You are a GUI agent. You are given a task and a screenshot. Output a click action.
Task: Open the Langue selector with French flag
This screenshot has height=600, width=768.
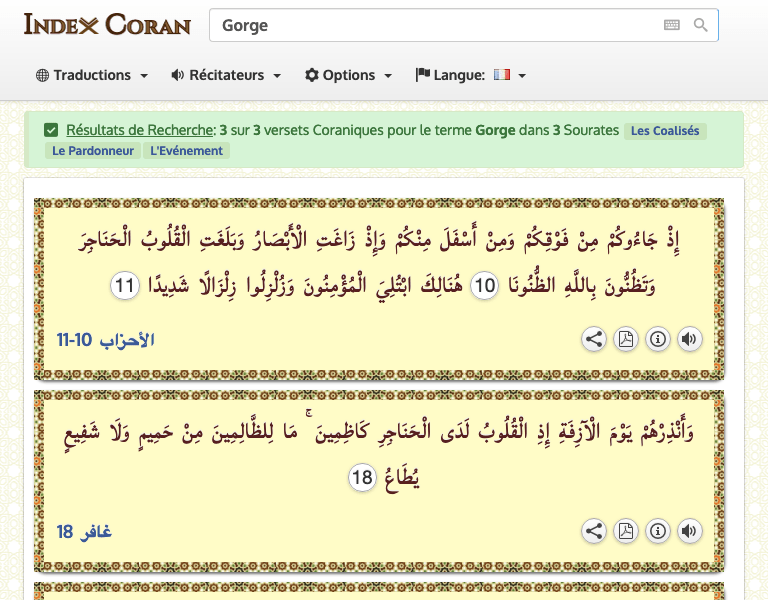(470, 75)
